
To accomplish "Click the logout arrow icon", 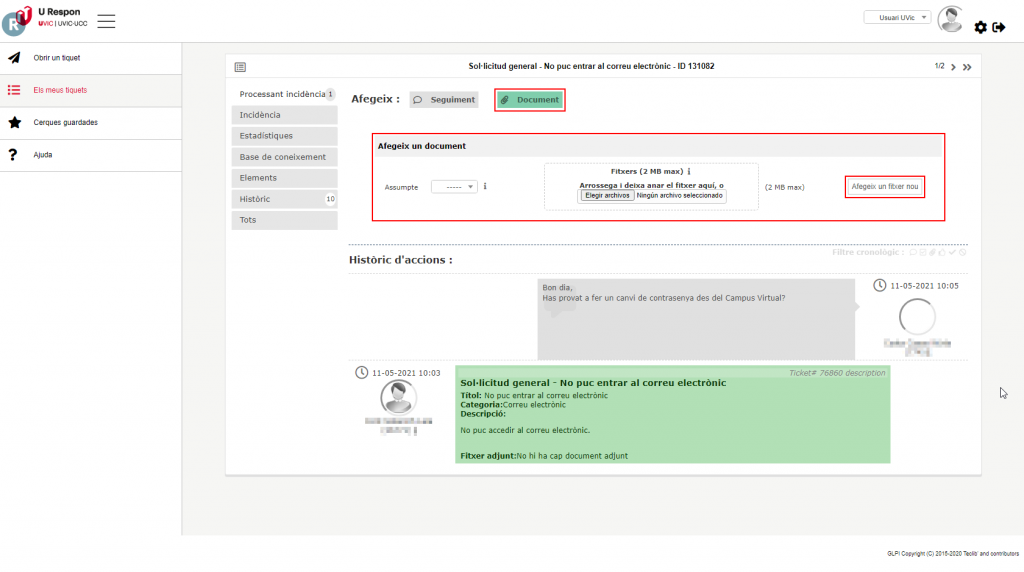I will pos(999,27).
